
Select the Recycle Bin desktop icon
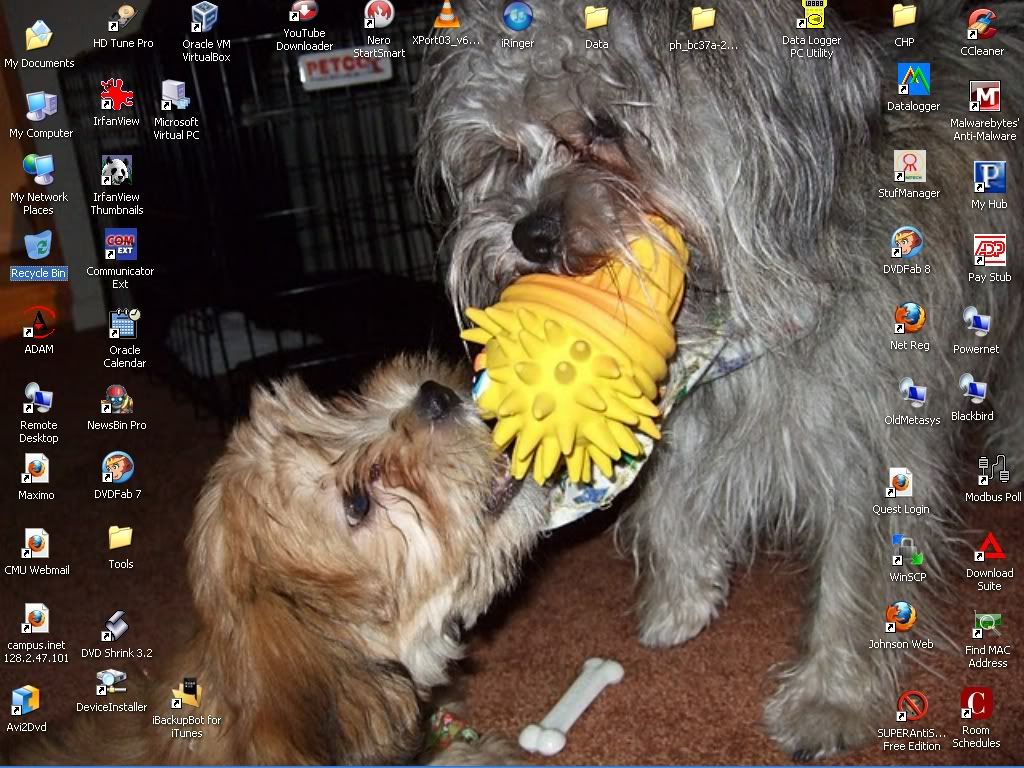(x=38, y=247)
